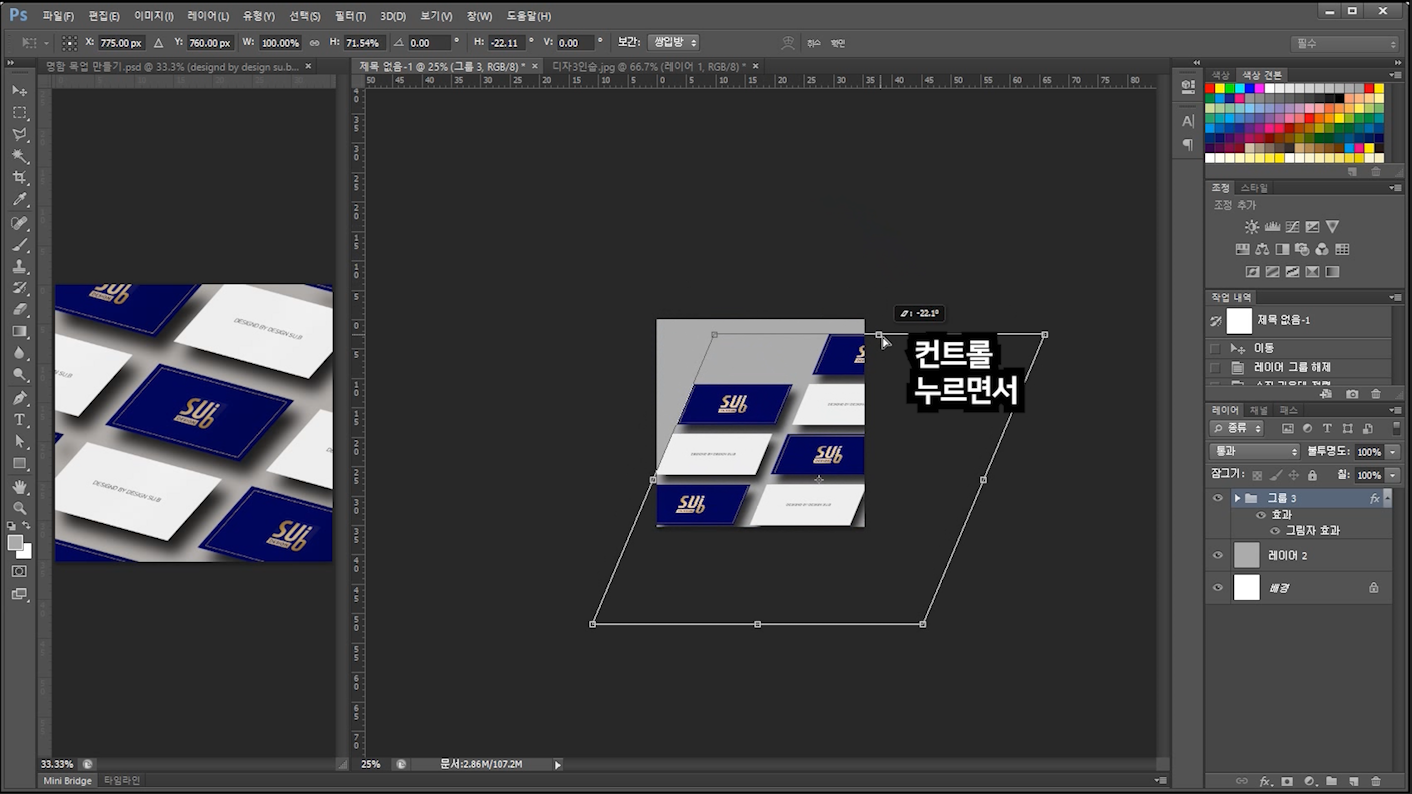This screenshot has height=794, width=1412.
Task: Select the Rectangular Marquee tool
Action: [20, 113]
